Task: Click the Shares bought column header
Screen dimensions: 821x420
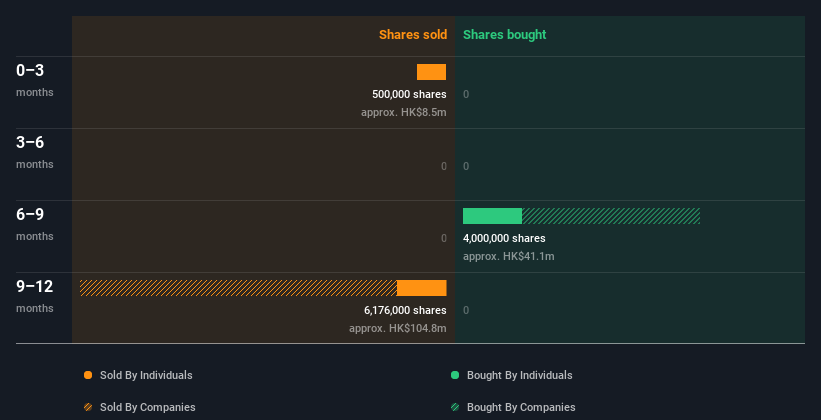Action: click(x=504, y=35)
